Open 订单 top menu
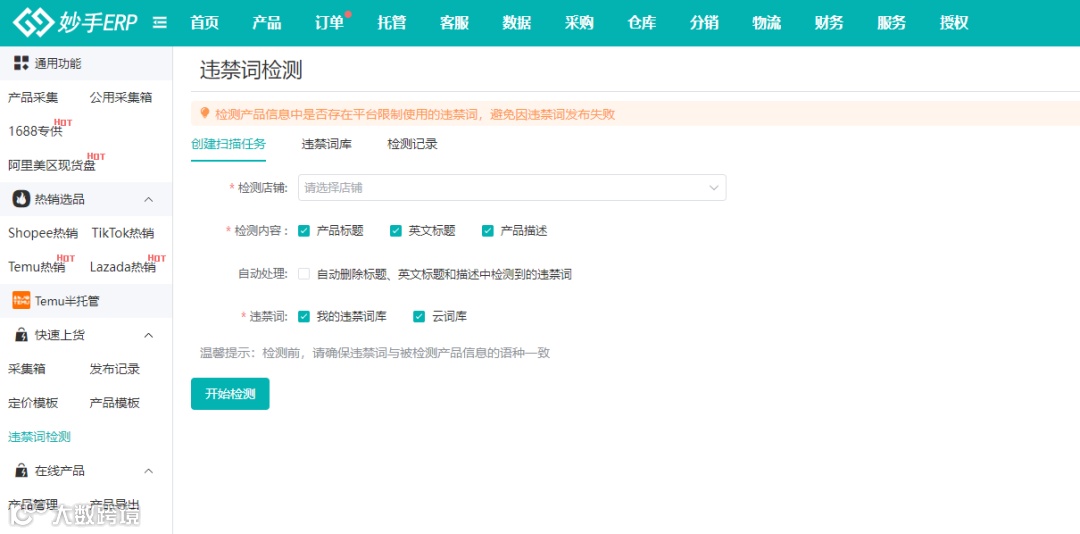The height and width of the screenshot is (534, 1080). (x=329, y=23)
